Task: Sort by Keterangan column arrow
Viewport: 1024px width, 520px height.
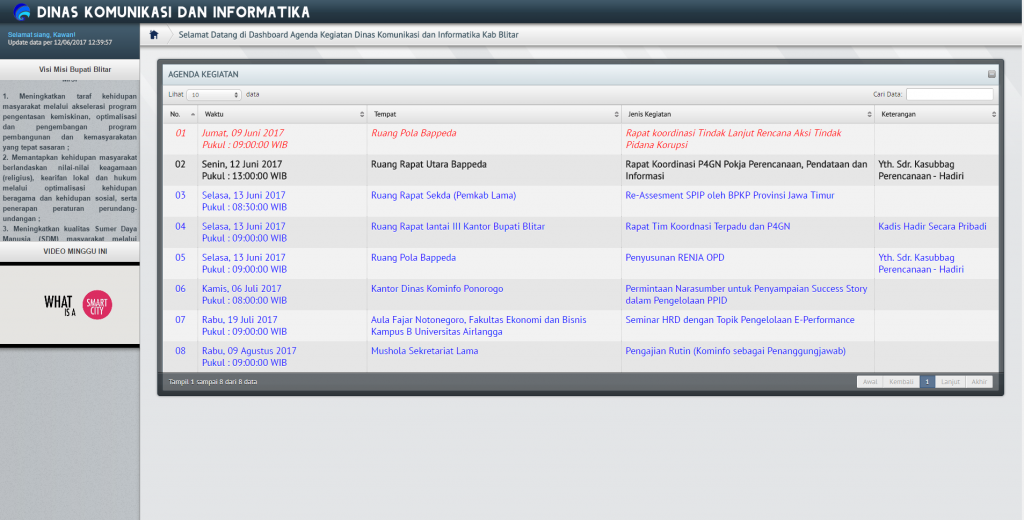Action: click(x=993, y=115)
